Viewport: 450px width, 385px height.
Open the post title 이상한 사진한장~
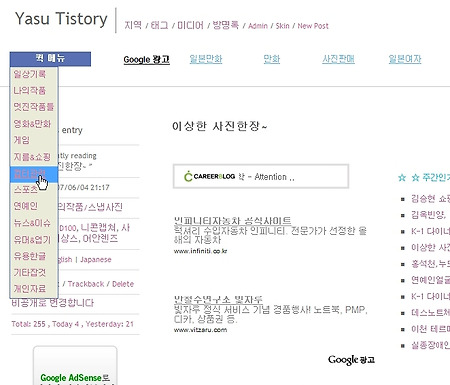pos(220,126)
